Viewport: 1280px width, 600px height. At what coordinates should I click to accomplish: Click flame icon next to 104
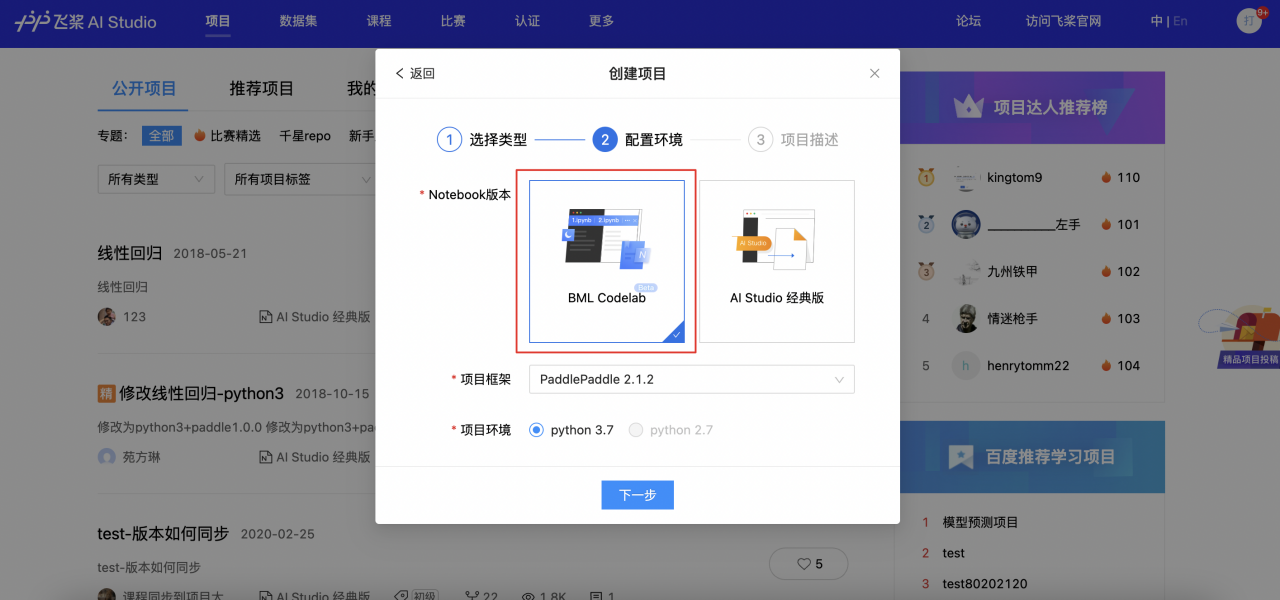(1106, 365)
